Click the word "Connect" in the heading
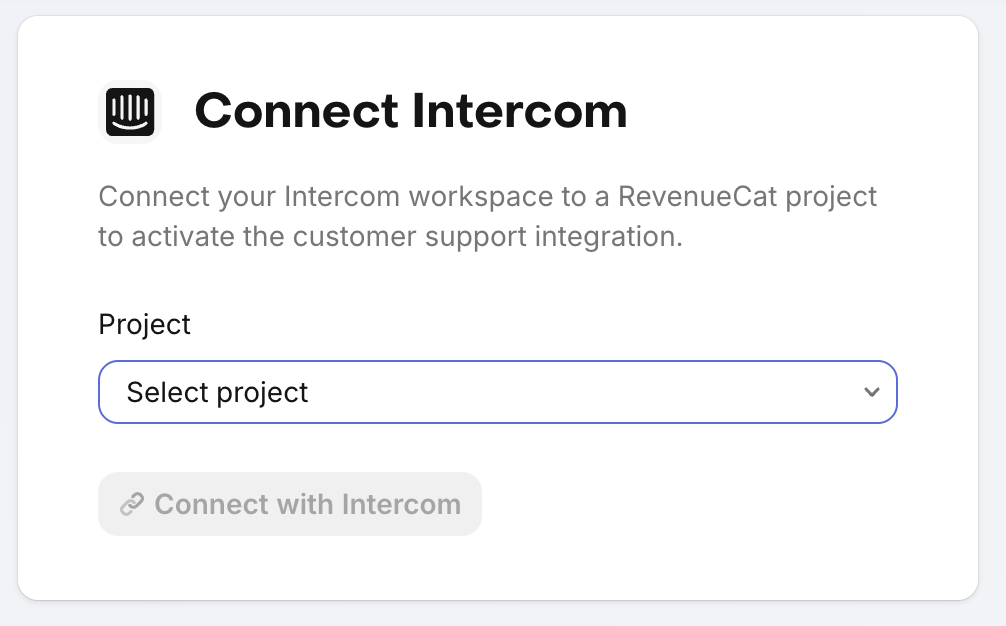The width and height of the screenshot is (1006, 626). coord(297,111)
